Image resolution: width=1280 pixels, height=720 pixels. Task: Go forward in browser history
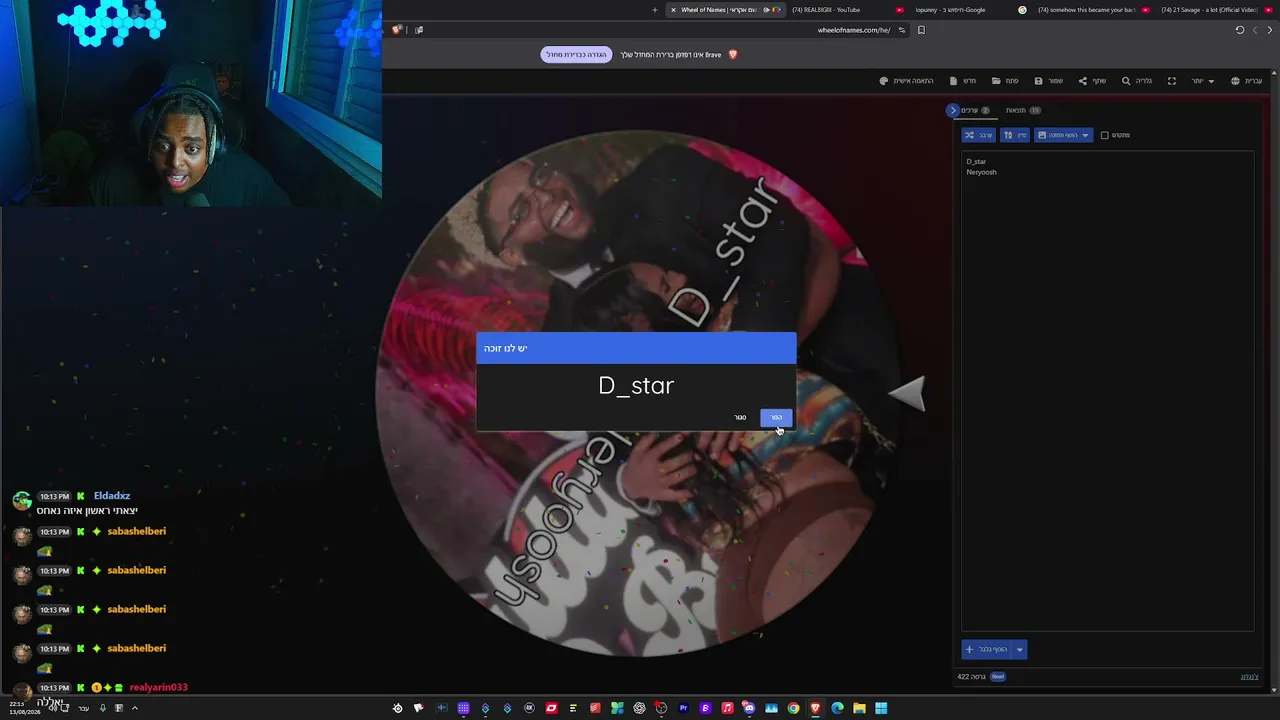1255,30
